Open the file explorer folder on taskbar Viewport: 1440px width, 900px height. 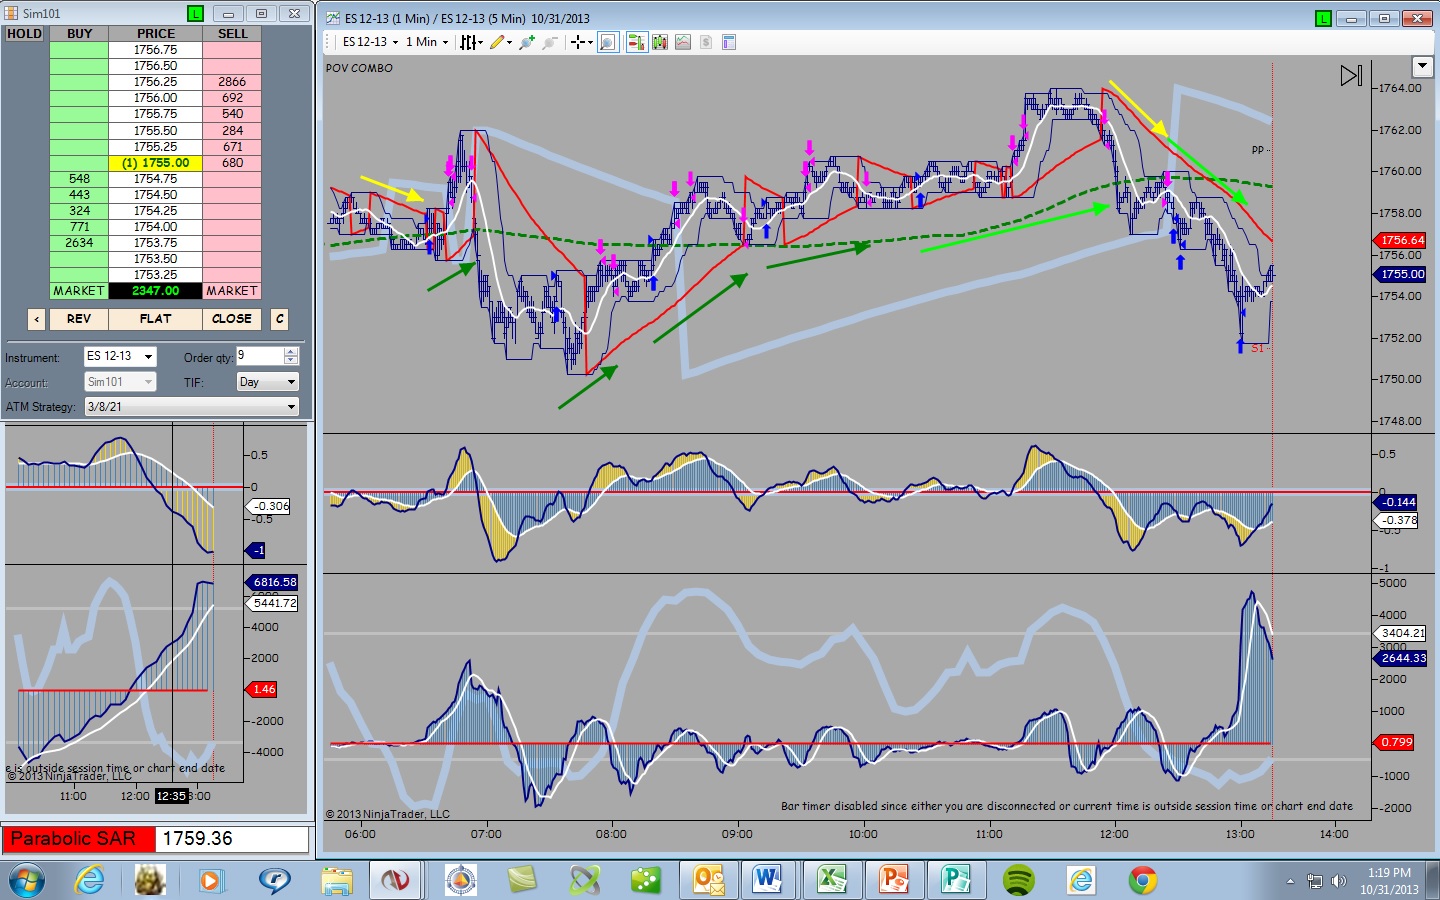tap(337, 880)
